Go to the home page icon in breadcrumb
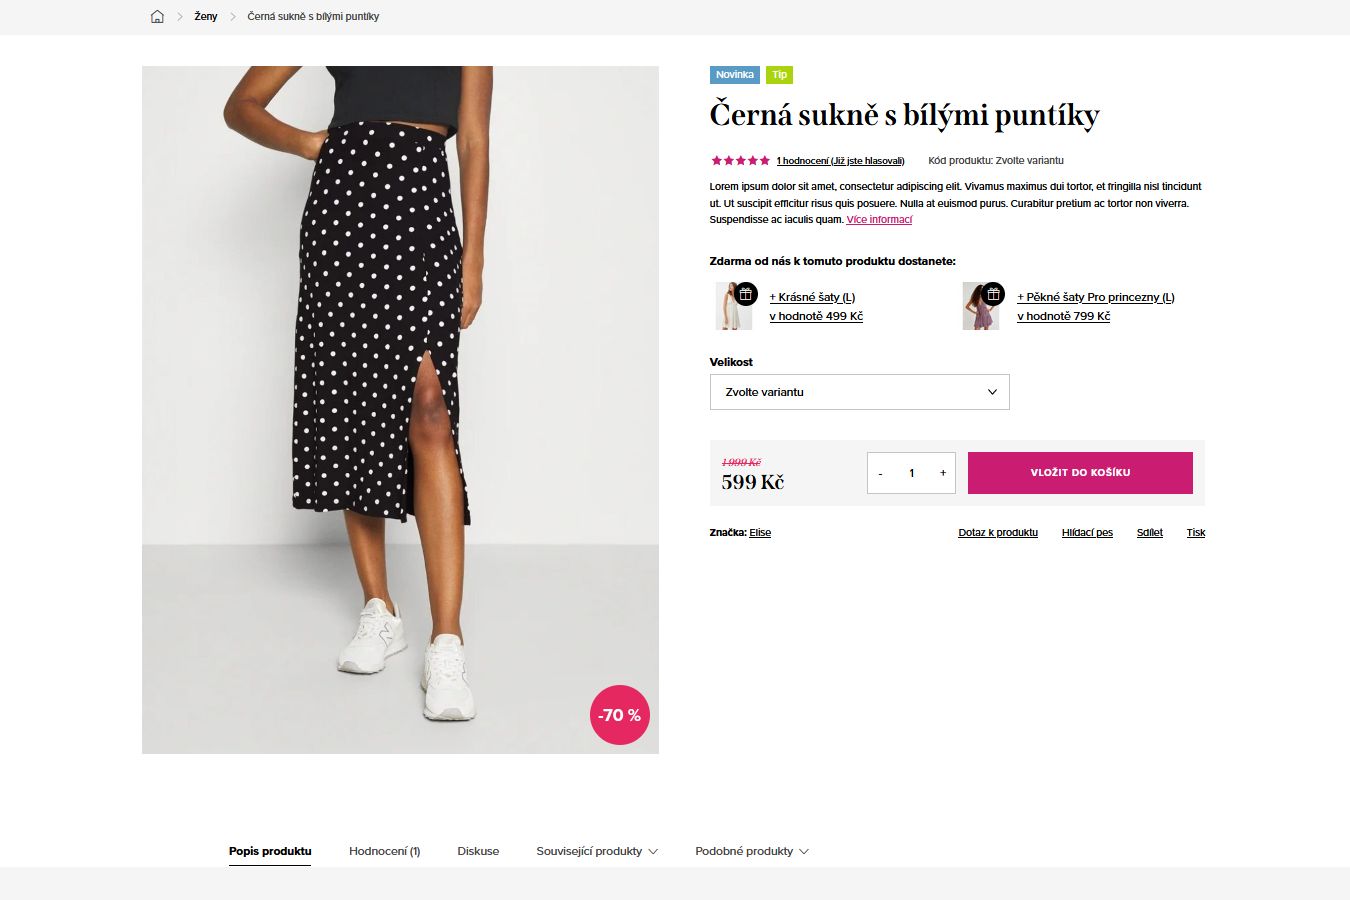This screenshot has width=1350, height=900. click(x=157, y=16)
